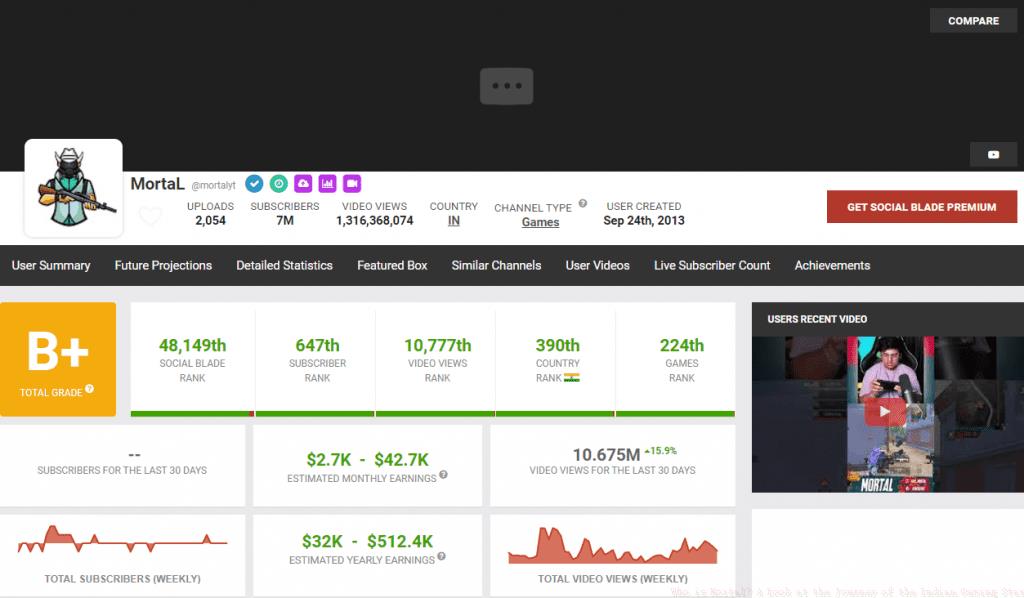Click the blue verified checkmark badge

click(255, 184)
